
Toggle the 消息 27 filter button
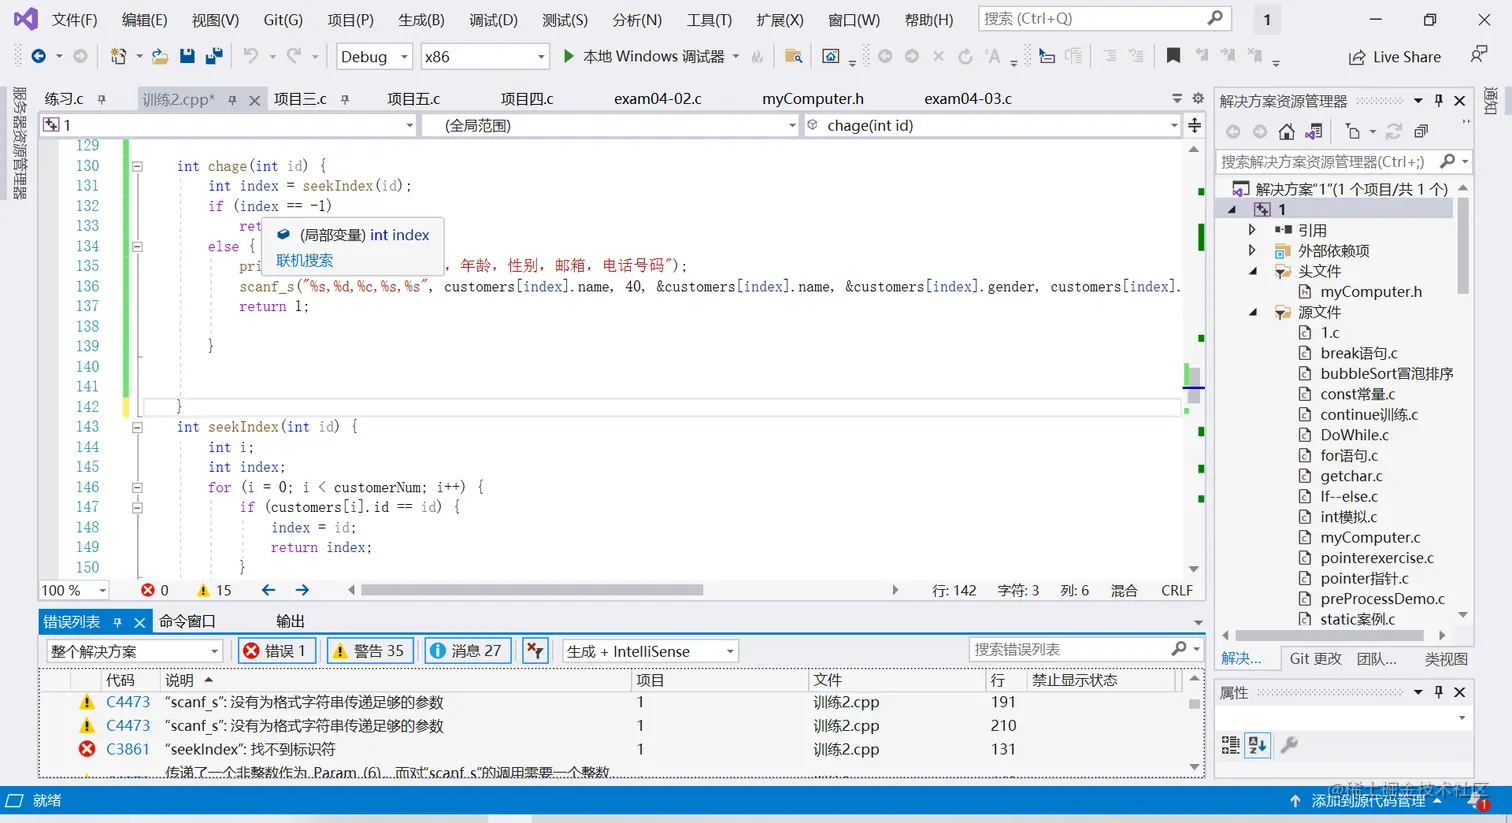tap(467, 651)
